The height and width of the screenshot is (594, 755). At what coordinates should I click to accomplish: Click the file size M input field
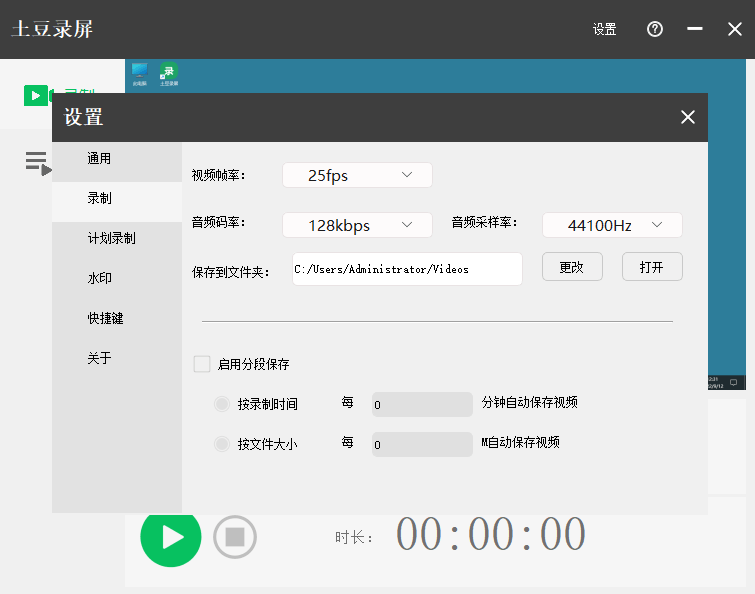(422, 444)
